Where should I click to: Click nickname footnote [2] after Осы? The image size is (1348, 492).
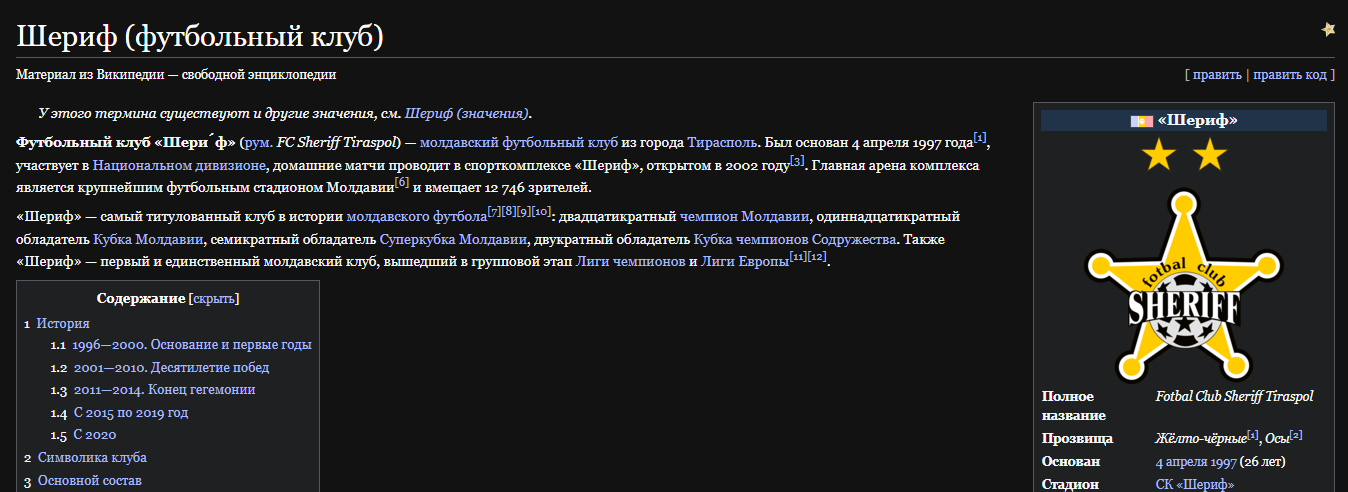(x=1296, y=434)
